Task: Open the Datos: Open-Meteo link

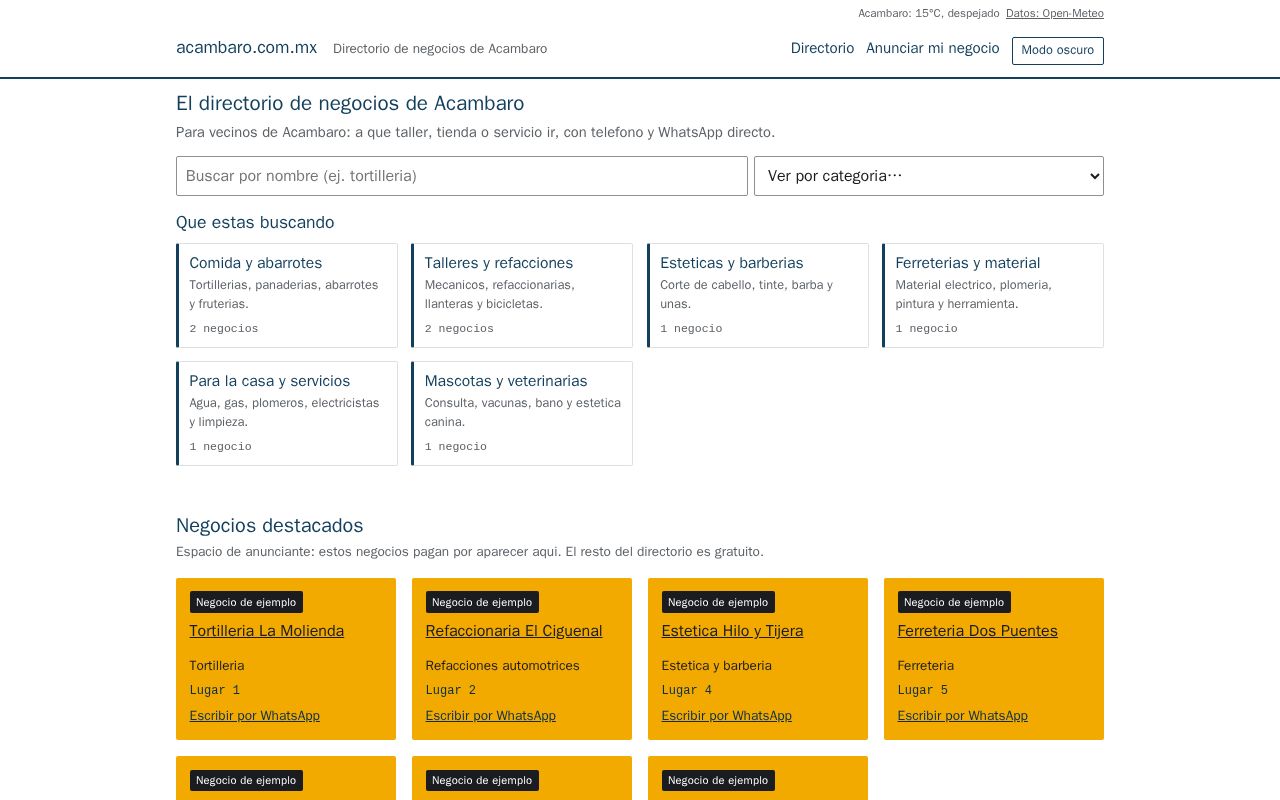Action: point(1055,13)
